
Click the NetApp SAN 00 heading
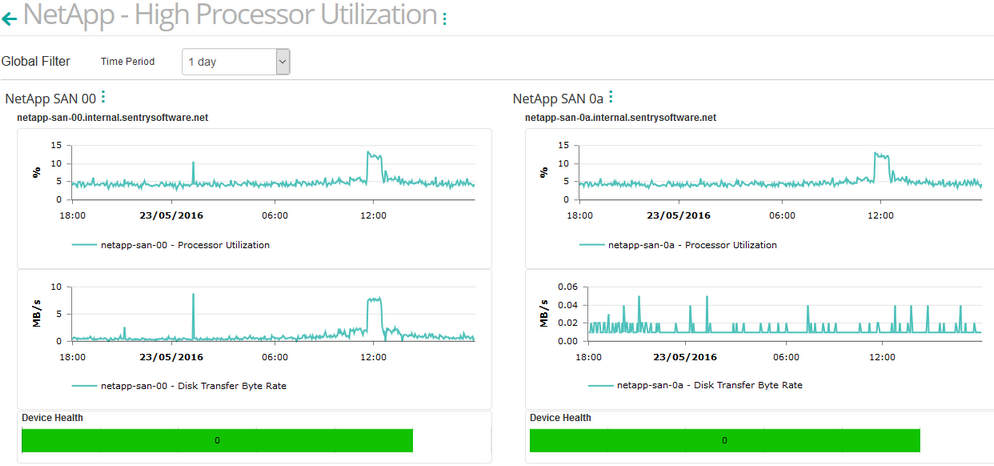pyautogui.click(x=50, y=98)
